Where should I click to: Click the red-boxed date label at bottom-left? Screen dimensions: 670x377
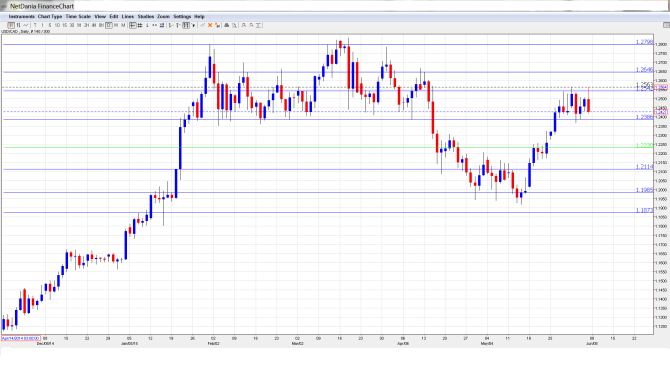coord(21,338)
